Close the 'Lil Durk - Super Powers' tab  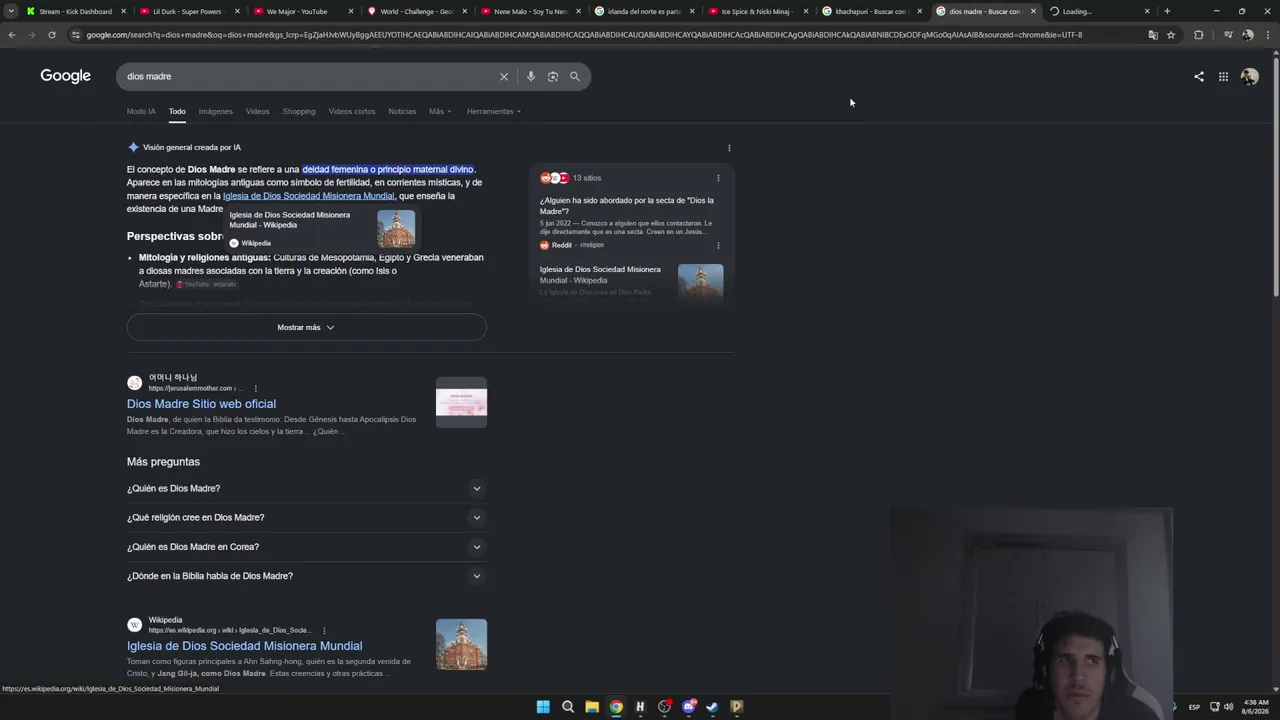click(237, 11)
